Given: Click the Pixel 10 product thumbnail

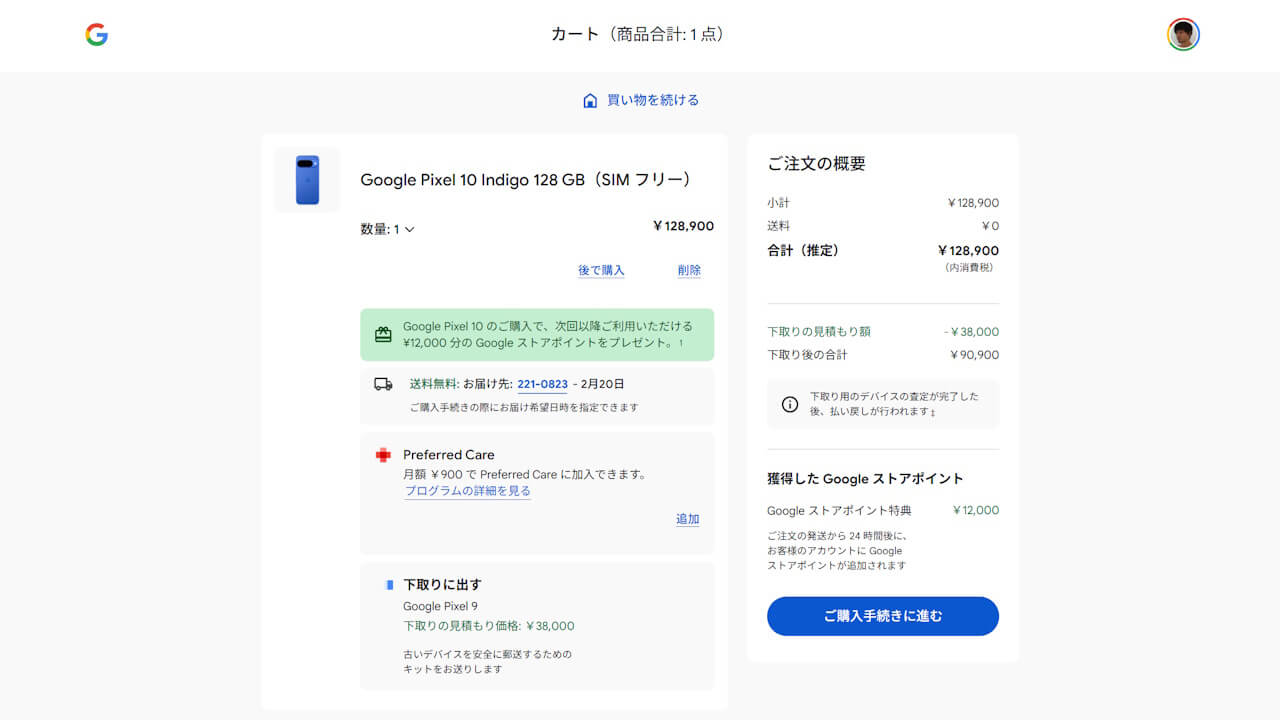Looking at the screenshot, I should point(307,180).
